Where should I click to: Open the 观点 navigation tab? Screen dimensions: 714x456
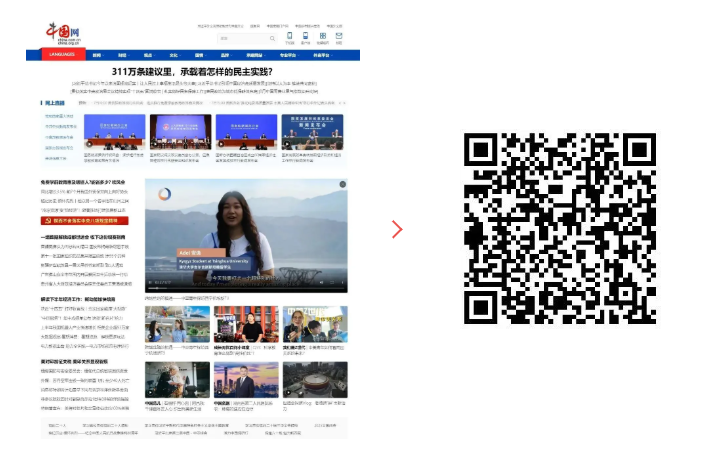point(148,56)
